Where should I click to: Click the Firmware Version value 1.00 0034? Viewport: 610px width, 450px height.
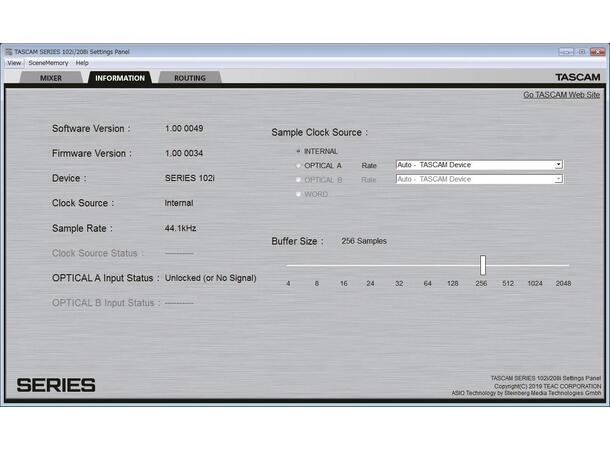pos(184,153)
